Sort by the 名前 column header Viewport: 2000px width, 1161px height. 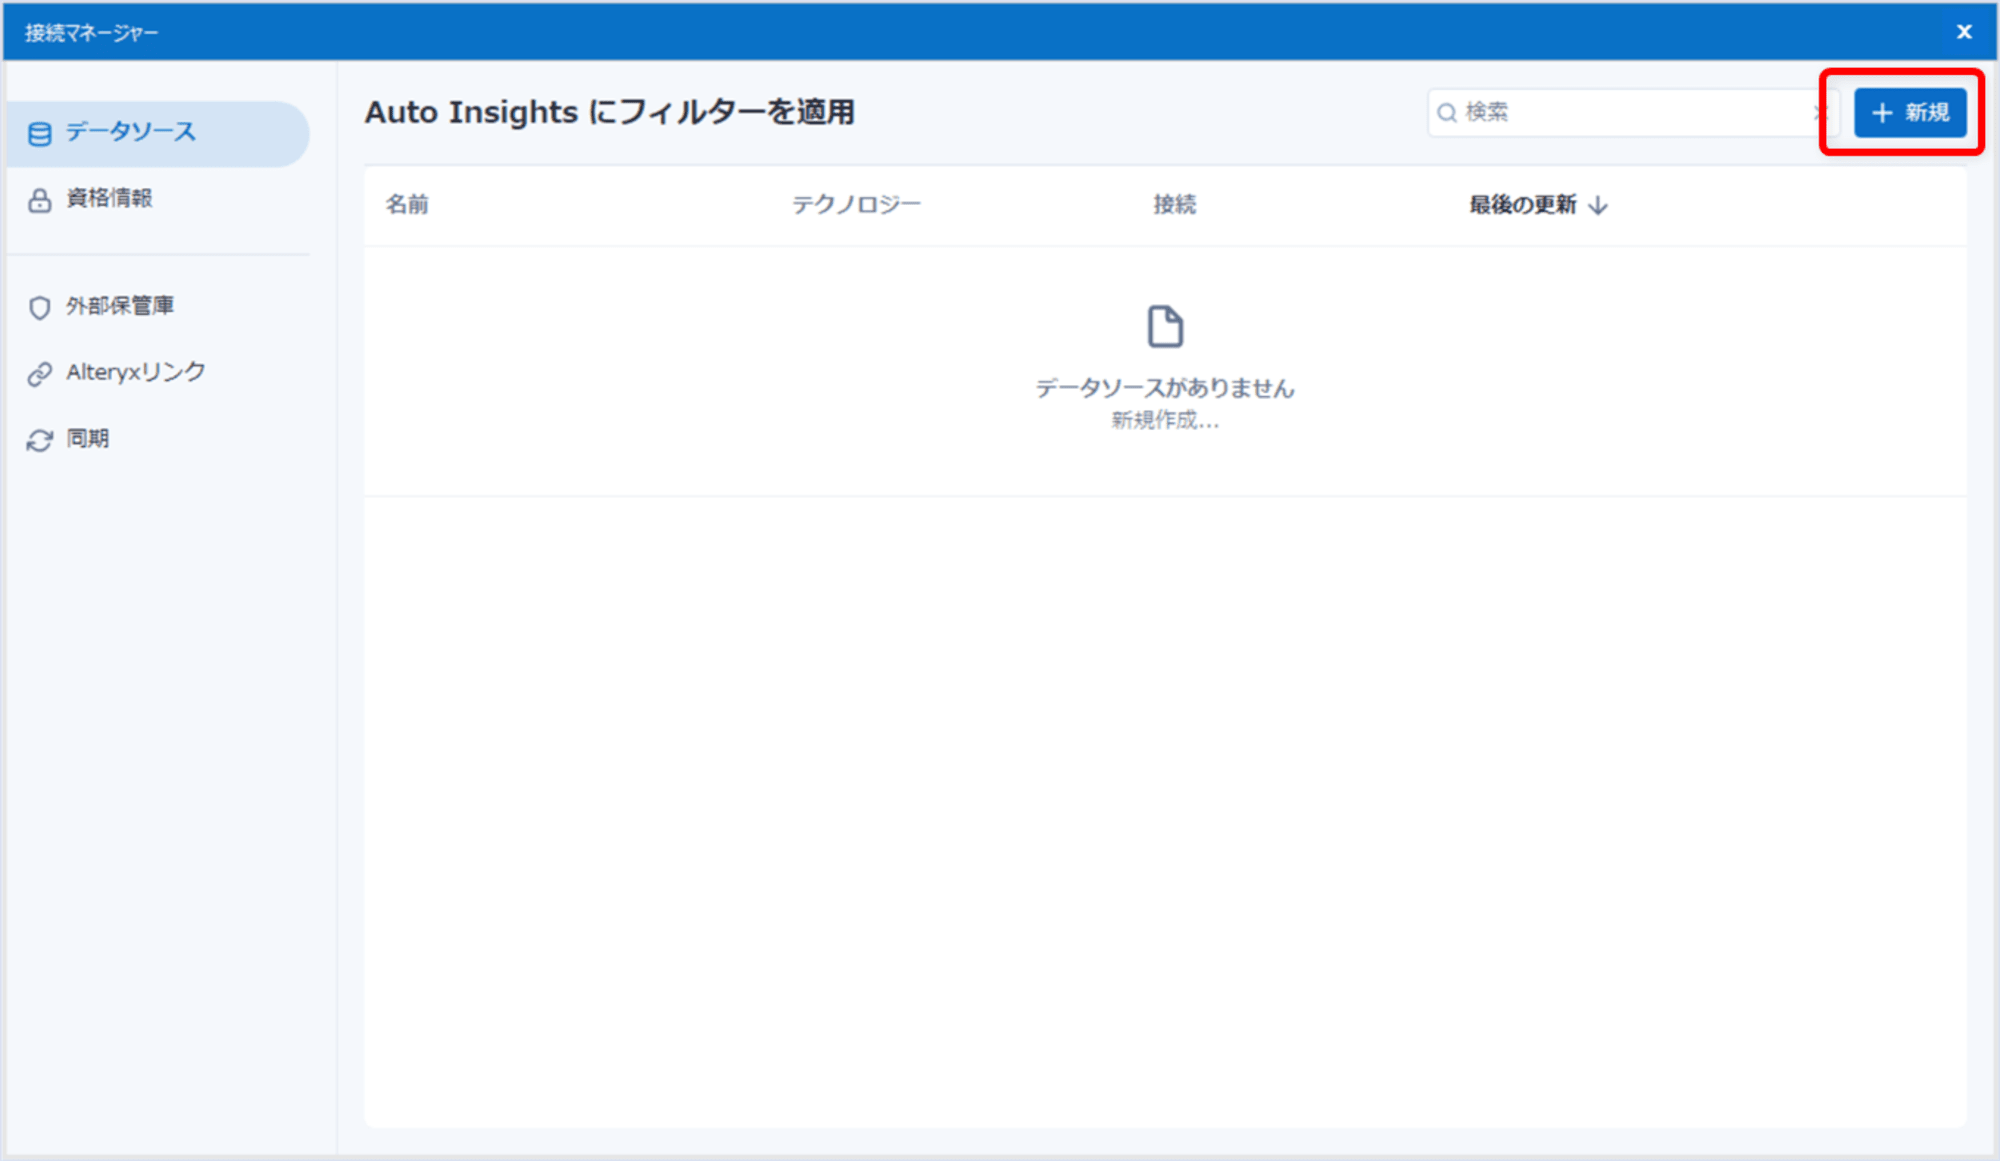[x=407, y=204]
